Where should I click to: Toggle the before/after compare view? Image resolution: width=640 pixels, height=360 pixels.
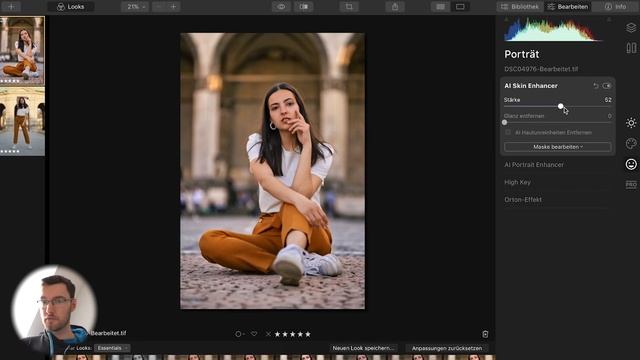tap(304, 7)
